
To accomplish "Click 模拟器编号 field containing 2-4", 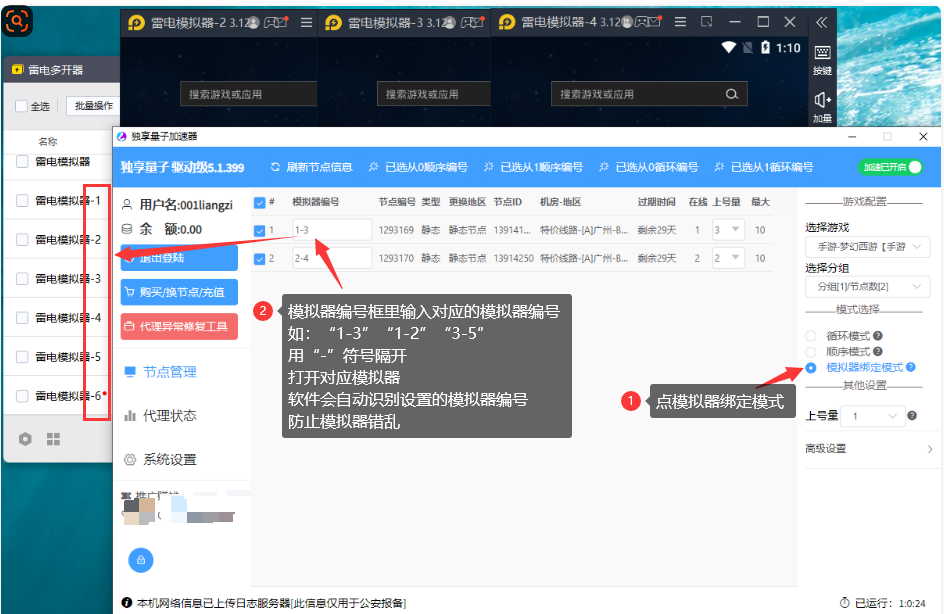I will [x=332, y=258].
